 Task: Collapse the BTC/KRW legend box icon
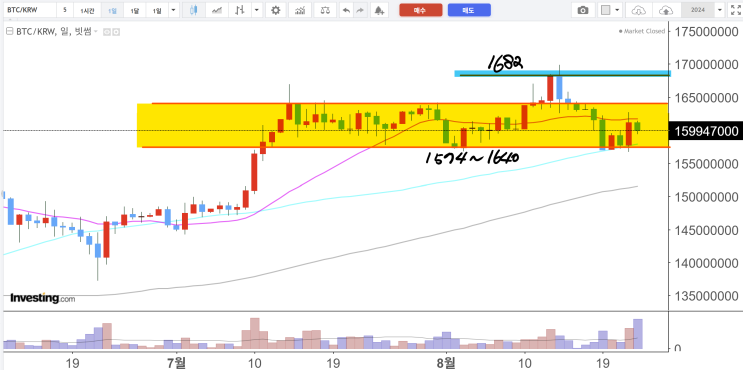pyautogui.click(x=9, y=32)
